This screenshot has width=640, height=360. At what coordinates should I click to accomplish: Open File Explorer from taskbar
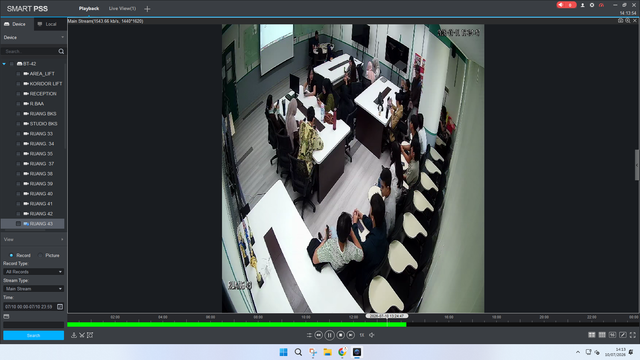[x=327, y=352]
